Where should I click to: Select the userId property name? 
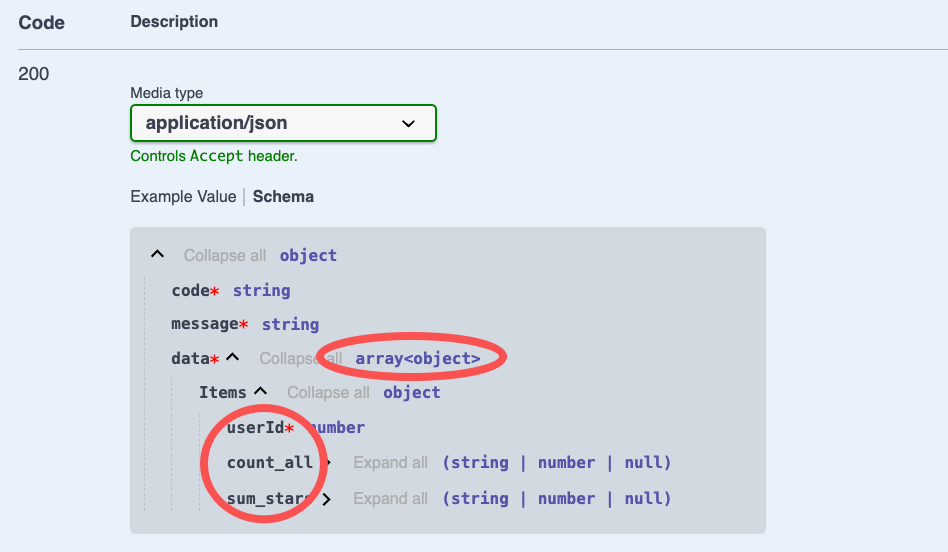coord(255,428)
